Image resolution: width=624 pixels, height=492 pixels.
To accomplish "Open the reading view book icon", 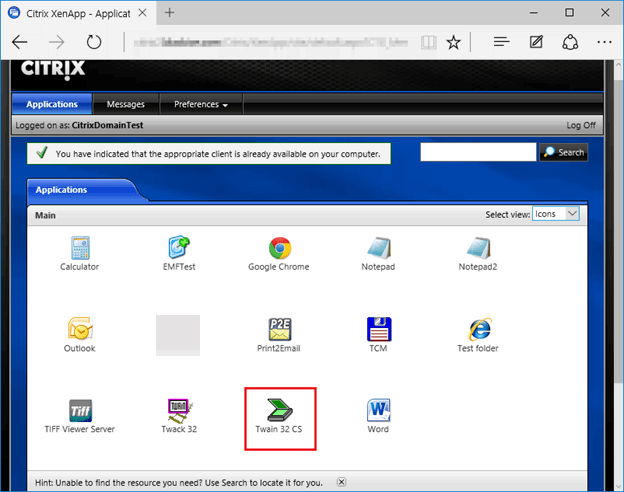I will pyautogui.click(x=429, y=42).
